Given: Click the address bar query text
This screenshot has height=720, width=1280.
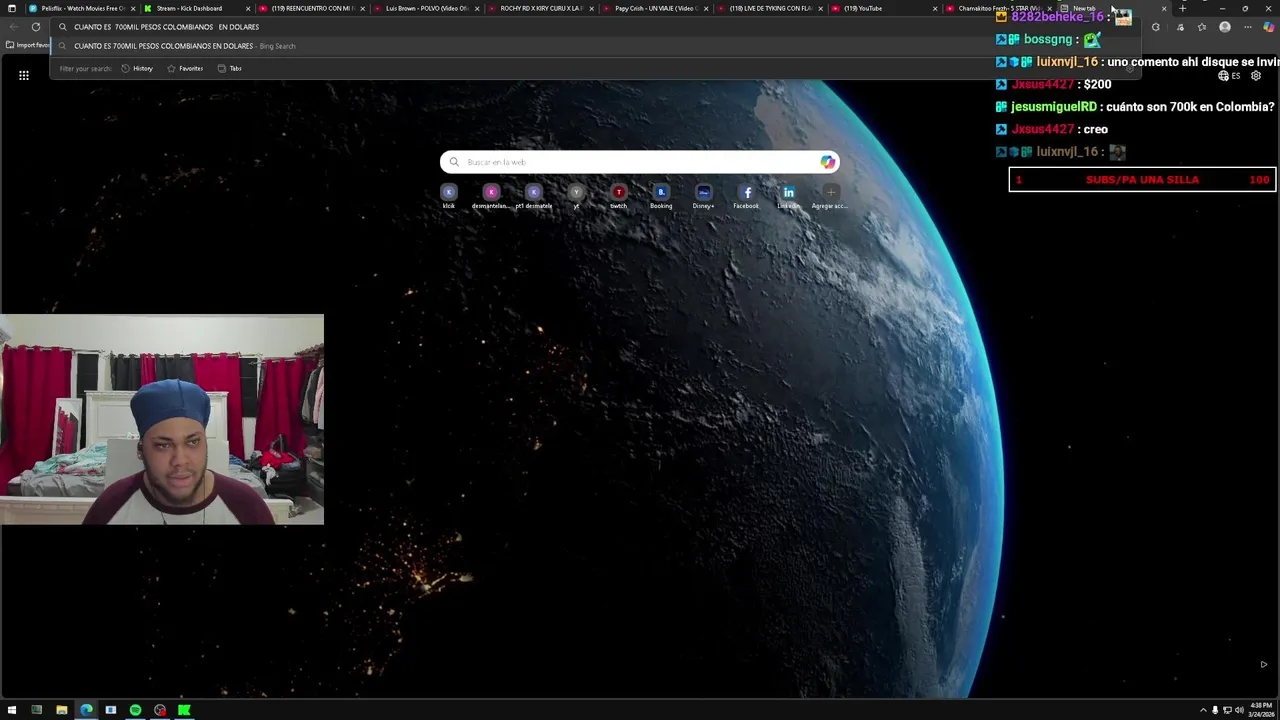Looking at the screenshot, I should coord(166,27).
